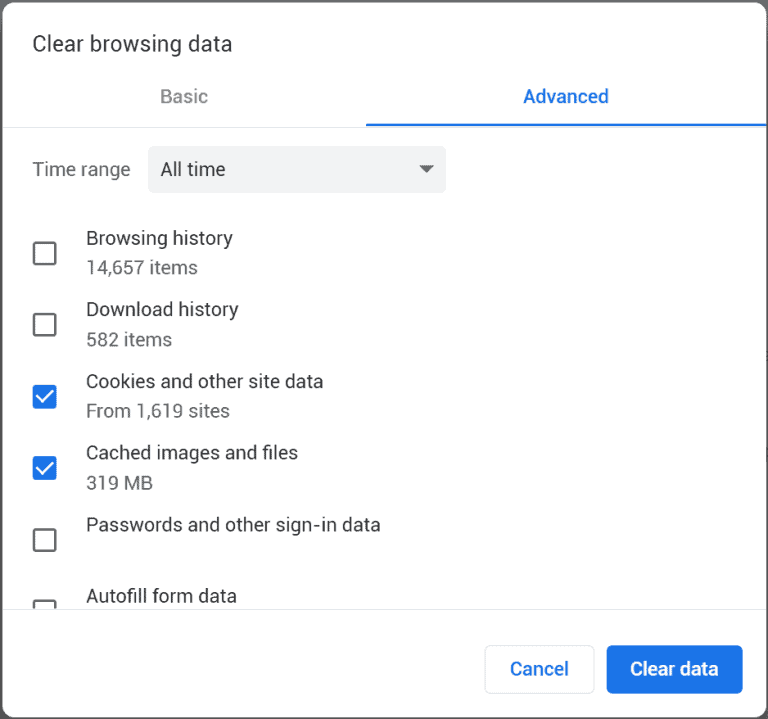768x719 pixels.
Task: Click the Passwords and other sign-in data label
Action: [233, 524]
